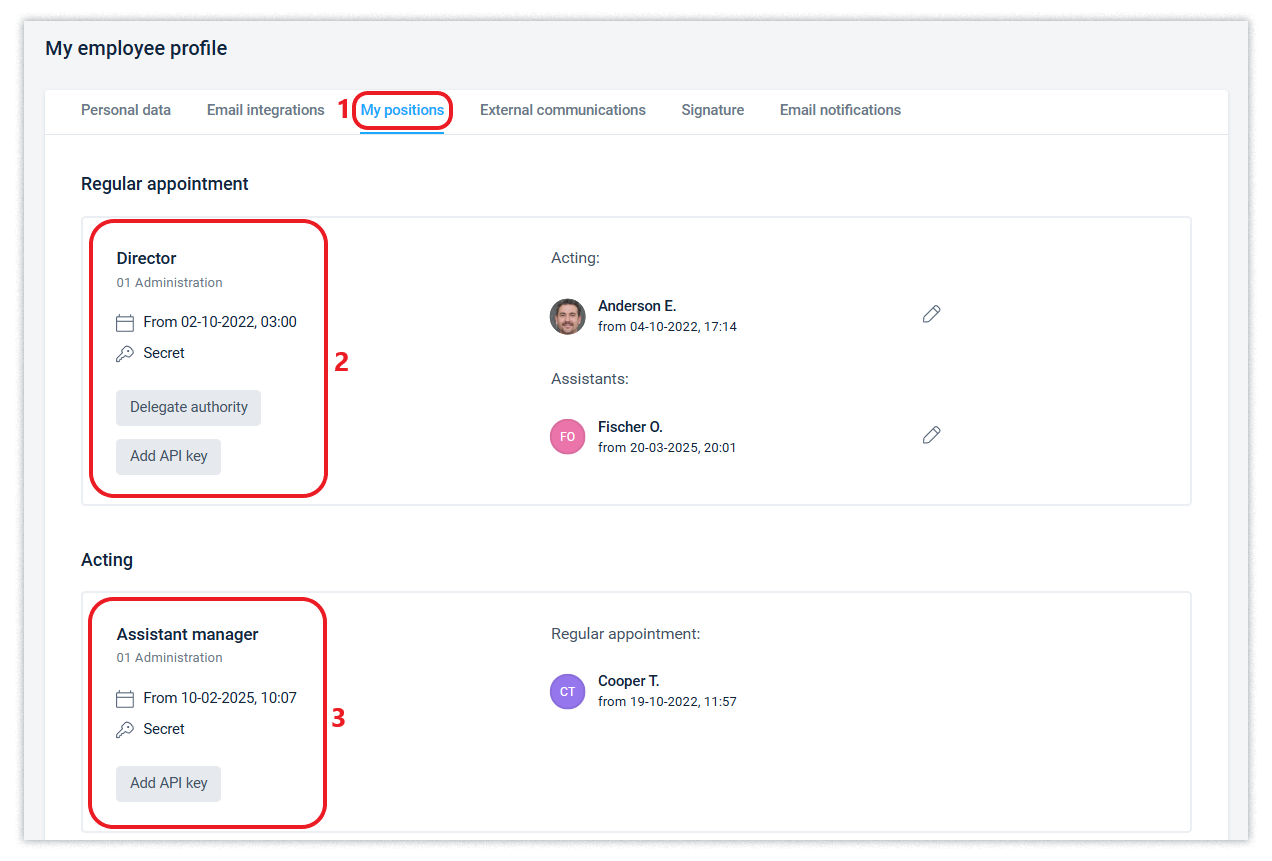
Task: Click the pencil edit icon for Fischer O.
Action: (x=931, y=435)
